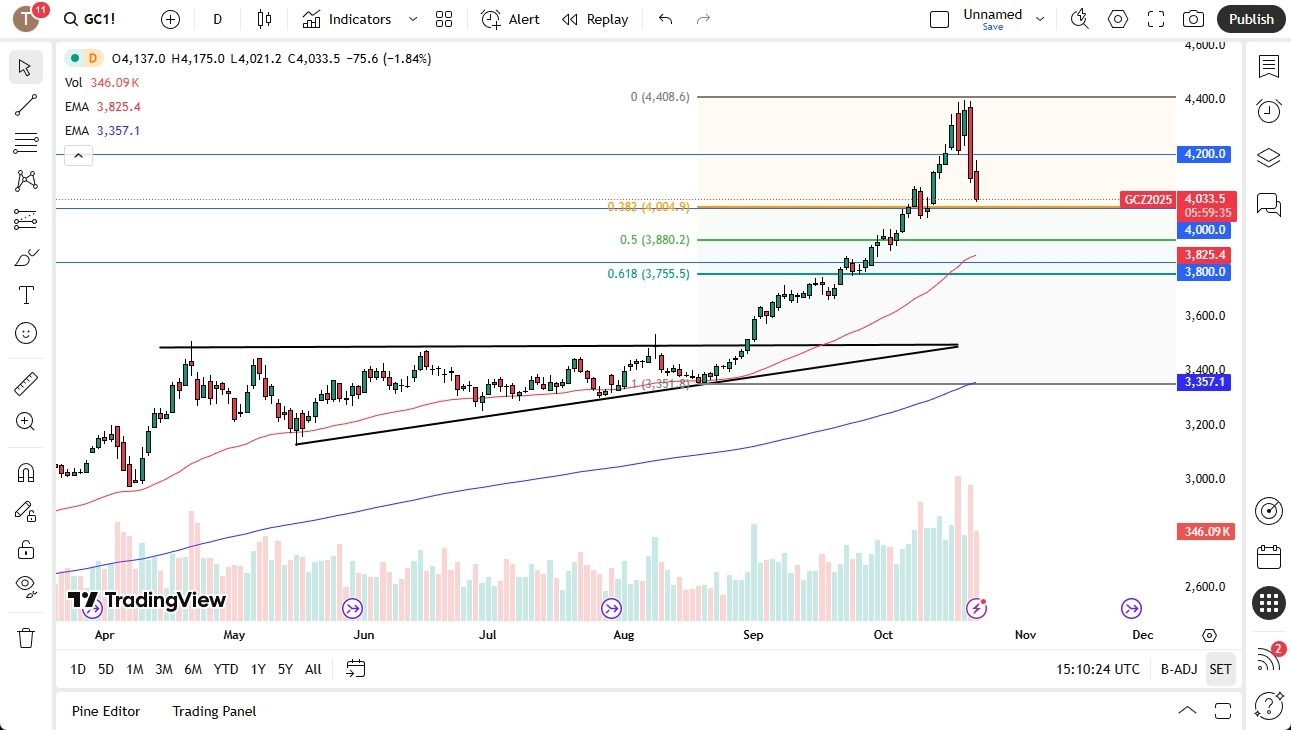Open the Pine Editor tab
This screenshot has height=730, width=1291.
[x=106, y=711]
